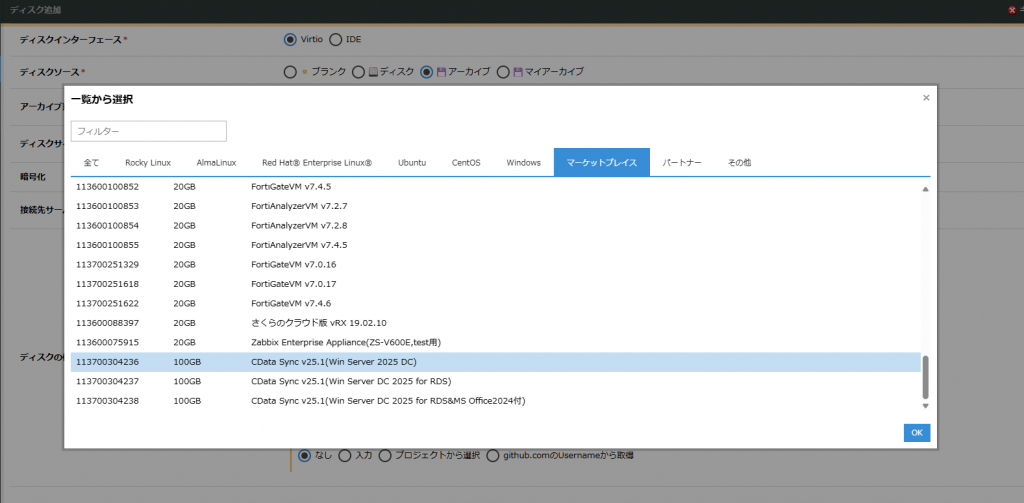Screen dimensions: 1024x503
Task: Select row さくらのクラウド版 vRX 19.02.10
Action: 496,323
